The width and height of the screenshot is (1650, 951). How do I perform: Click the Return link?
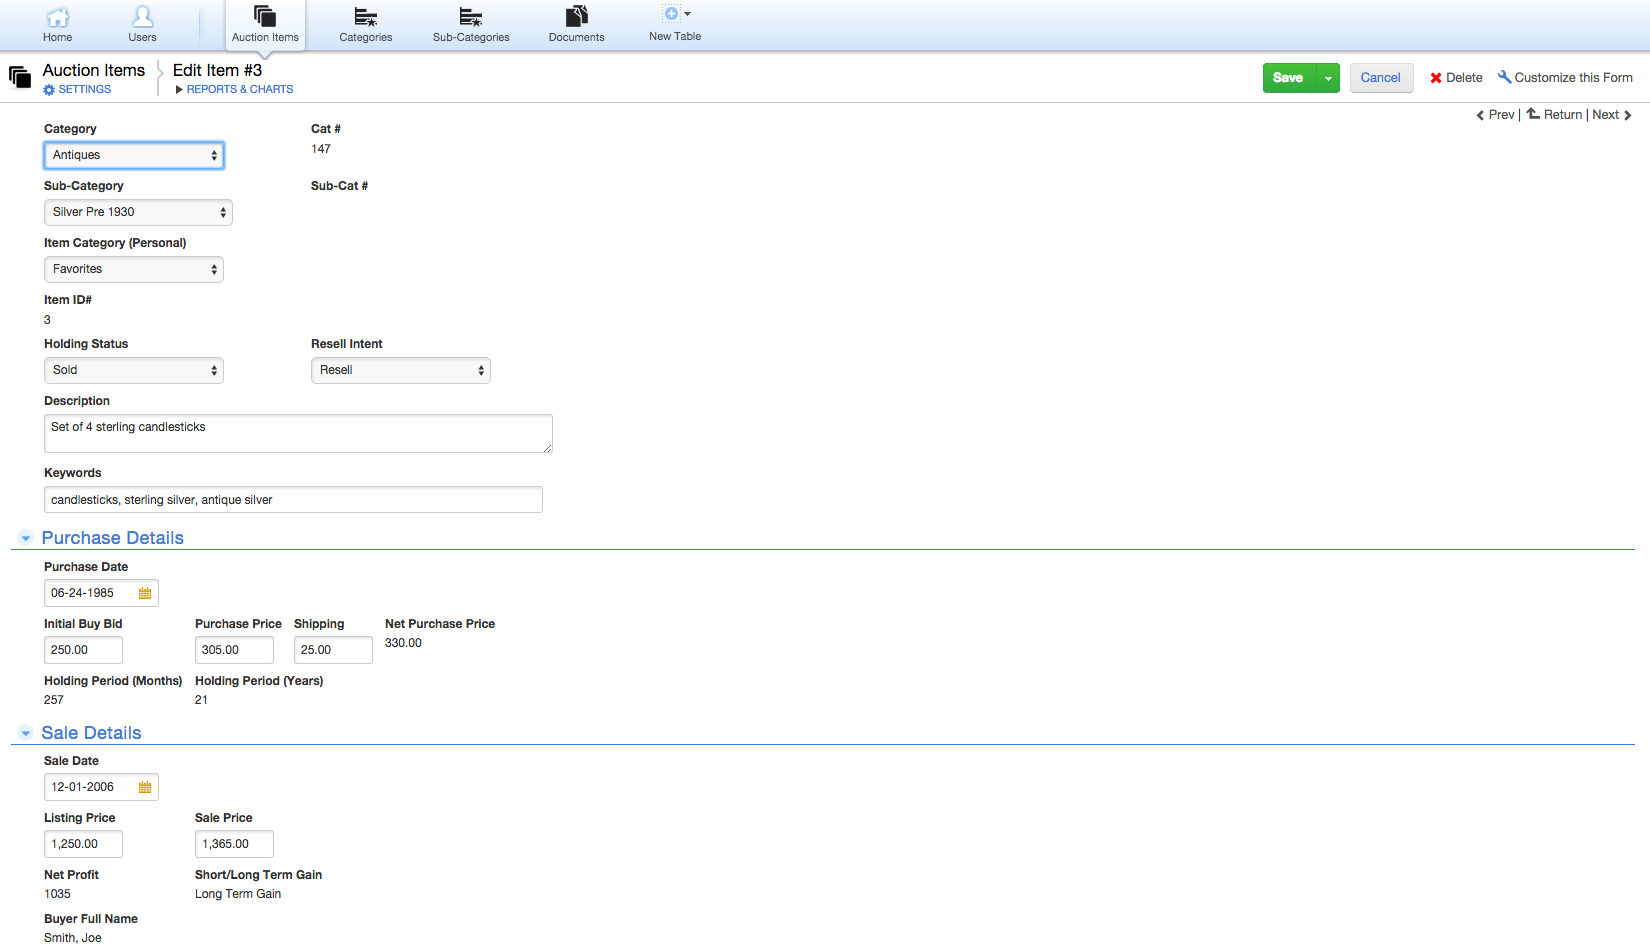1563,115
